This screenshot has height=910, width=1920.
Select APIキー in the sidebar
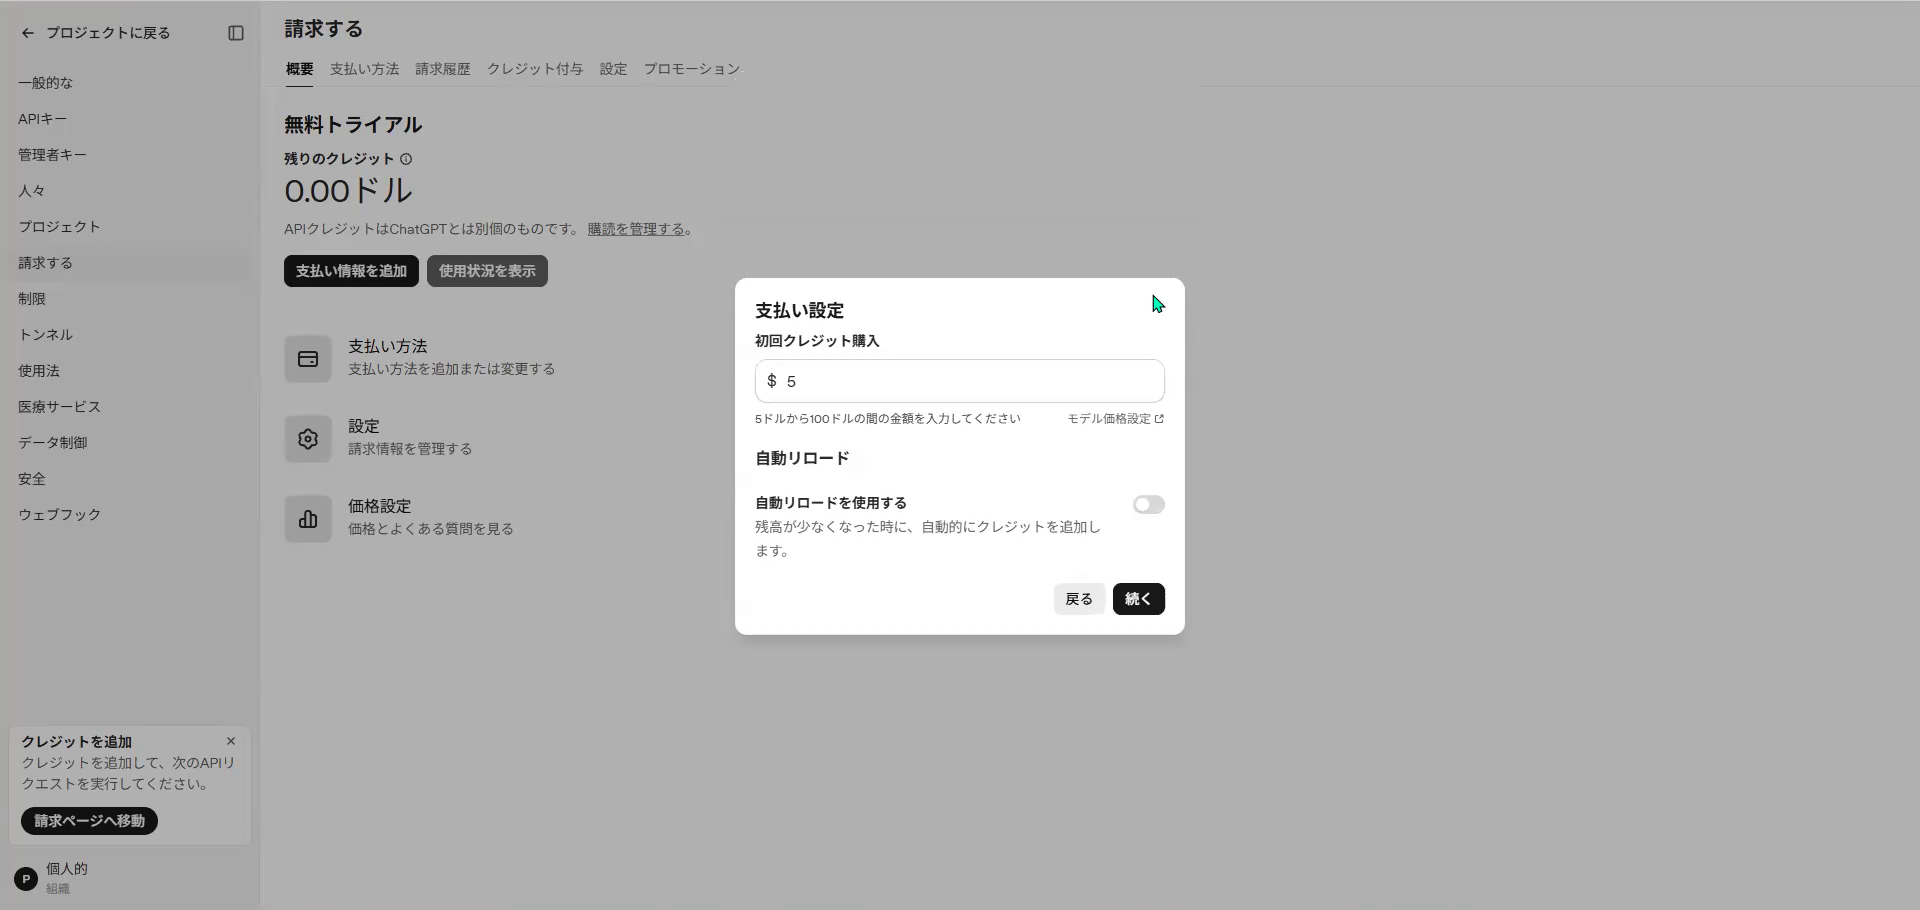[x=42, y=119]
